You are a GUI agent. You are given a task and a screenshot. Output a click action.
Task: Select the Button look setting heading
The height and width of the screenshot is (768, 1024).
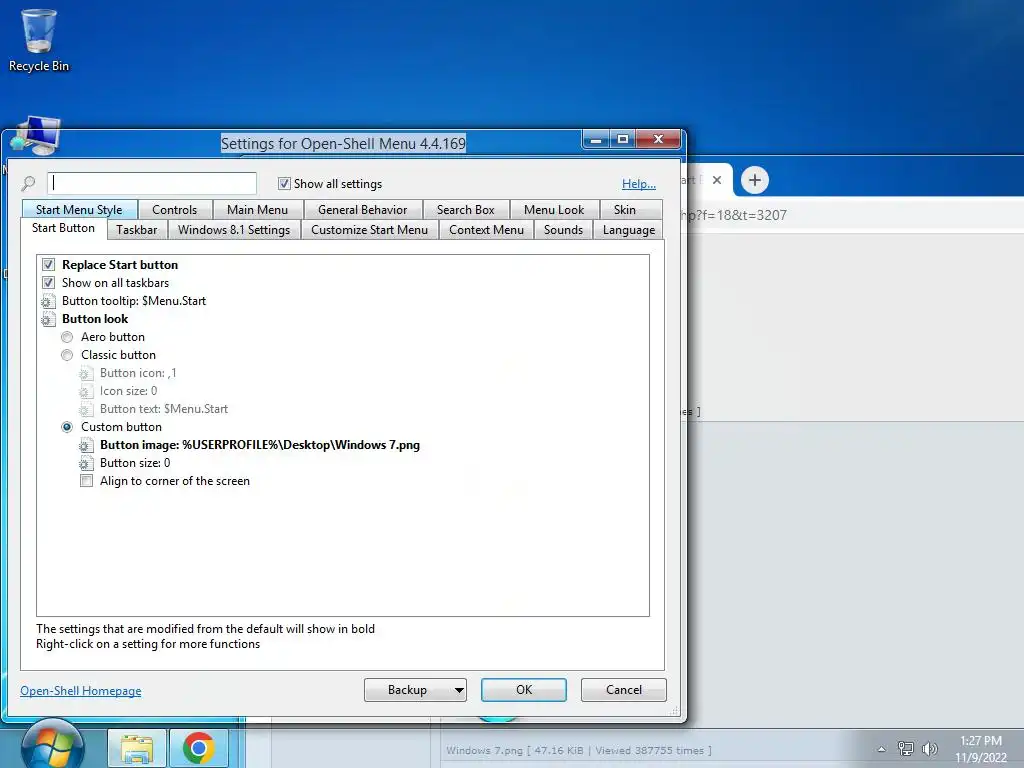pos(95,319)
